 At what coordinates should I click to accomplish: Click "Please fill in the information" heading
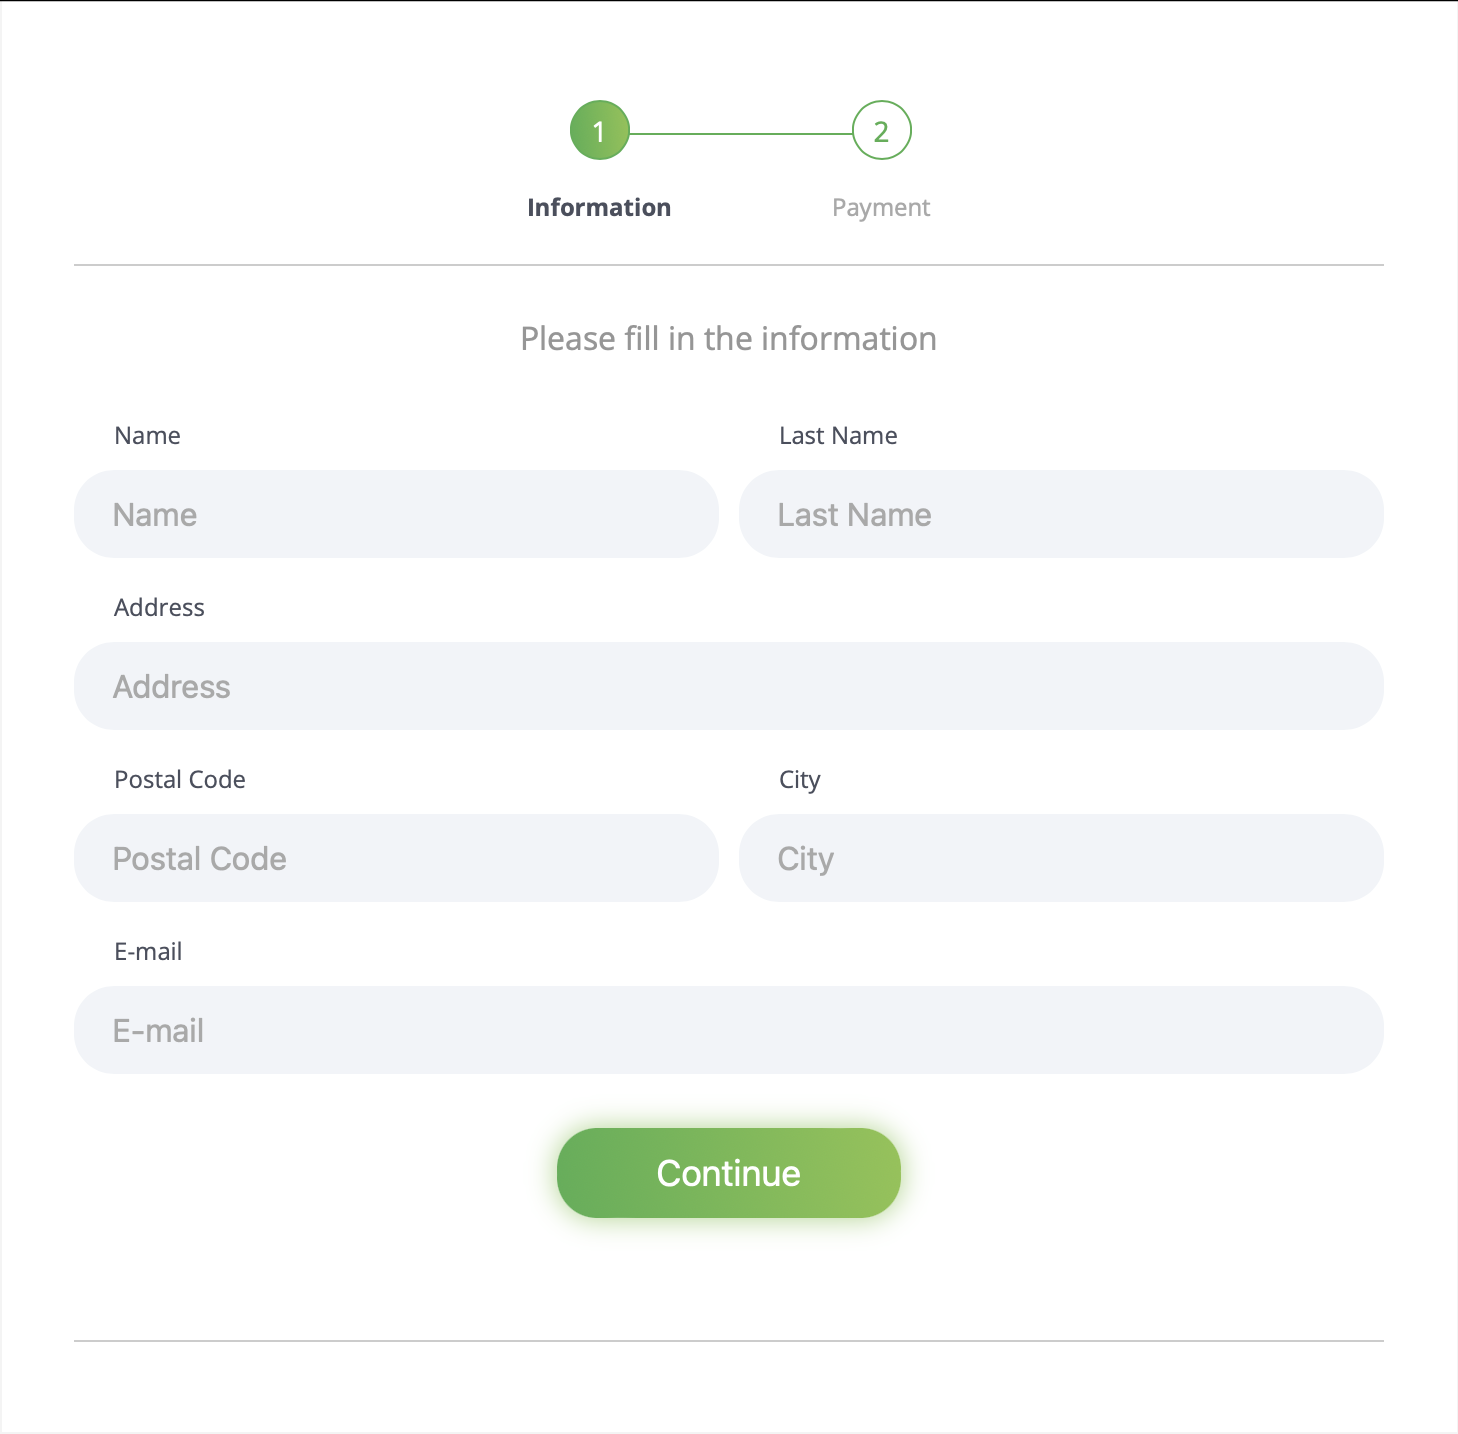728,339
